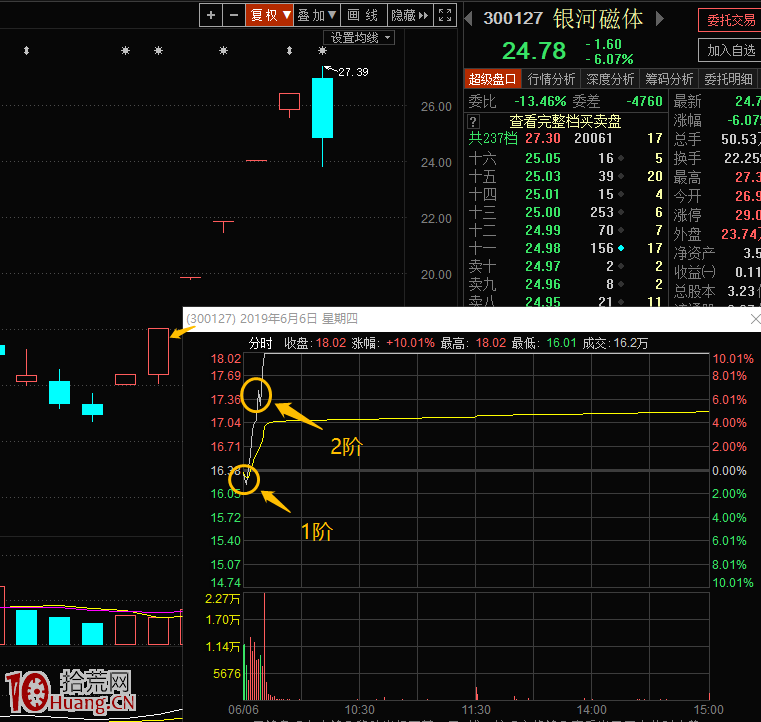Open the 复权 dropdown
Viewport: 761px width, 722px height.
pos(270,16)
